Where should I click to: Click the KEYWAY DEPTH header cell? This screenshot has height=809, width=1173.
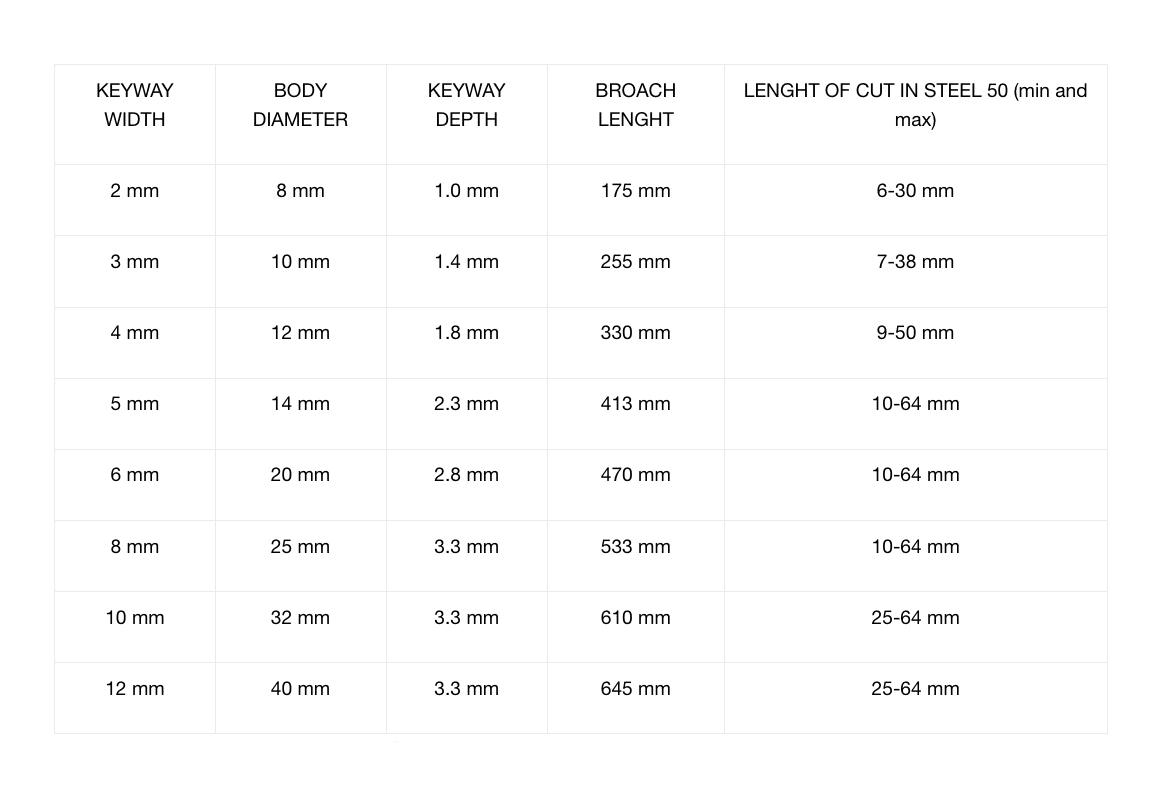(x=466, y=105)
